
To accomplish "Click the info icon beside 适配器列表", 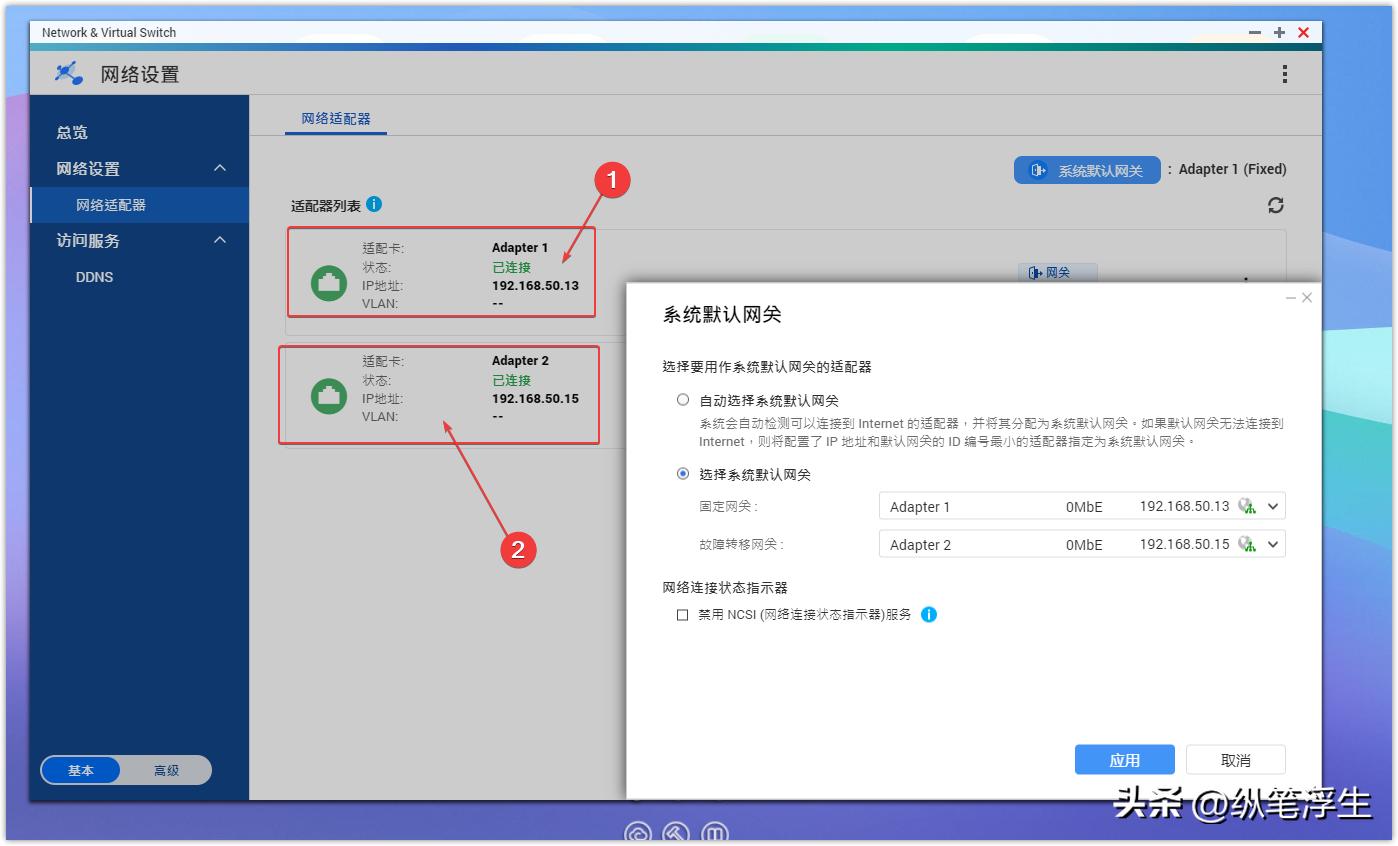I will [x=373, y=203].
